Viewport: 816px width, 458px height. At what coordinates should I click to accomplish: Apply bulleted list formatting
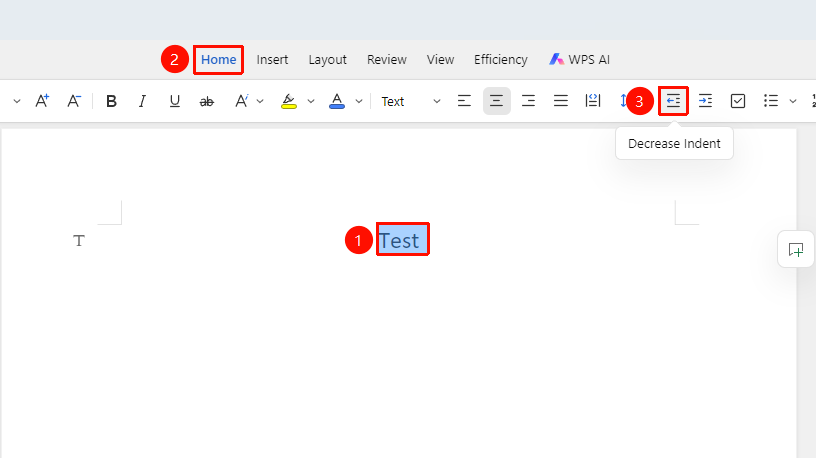click(771, 101)
